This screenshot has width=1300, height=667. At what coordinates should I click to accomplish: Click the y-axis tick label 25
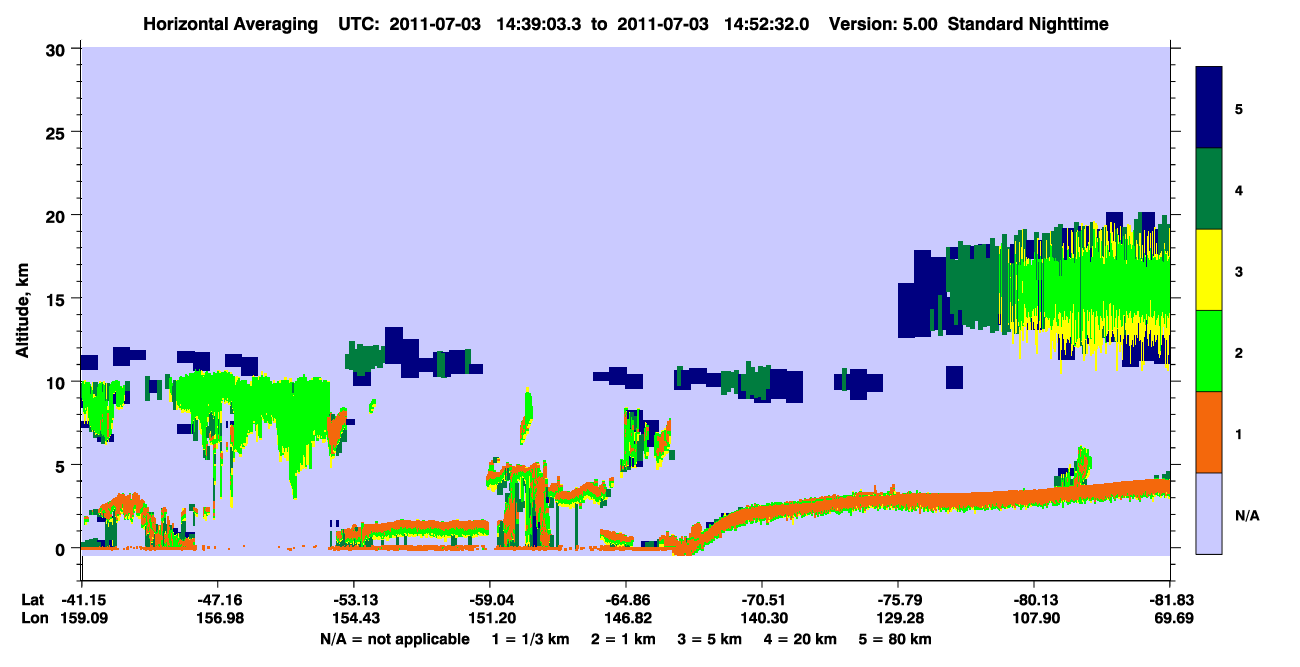tap(57, 132)
